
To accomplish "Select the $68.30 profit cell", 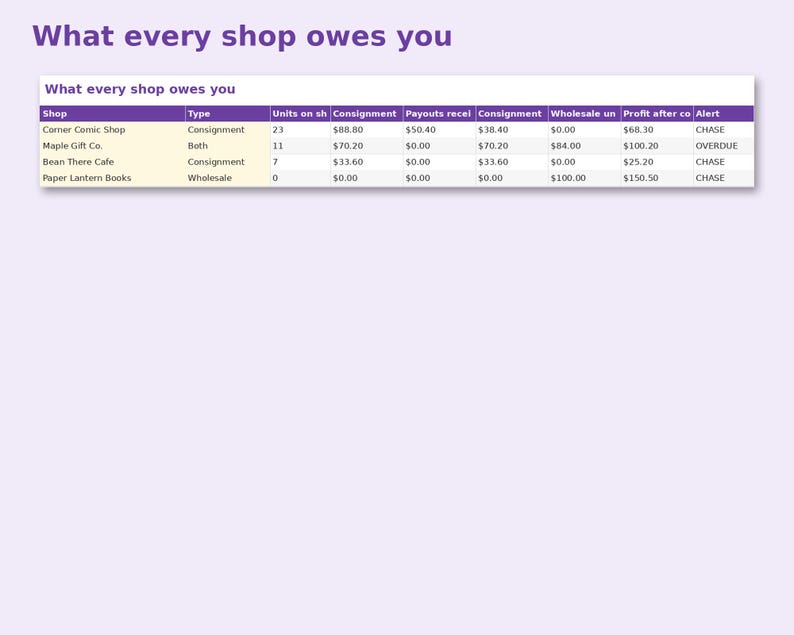I will coord(657,130).
